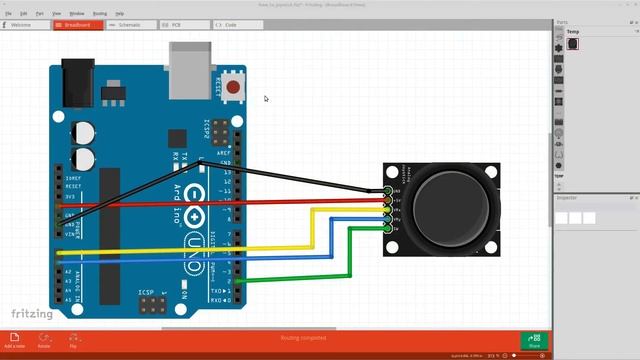Click the zoom slider handle
This screenshot has width=640, height=360.
click(514, 356)
